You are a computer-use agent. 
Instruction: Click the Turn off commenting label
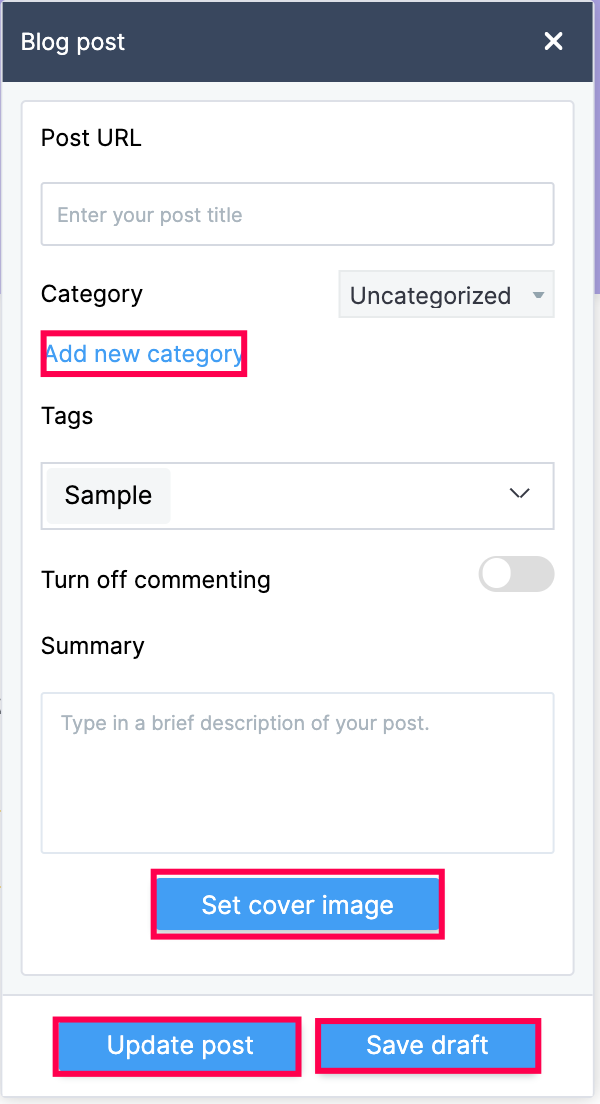(x=156, y=580)
